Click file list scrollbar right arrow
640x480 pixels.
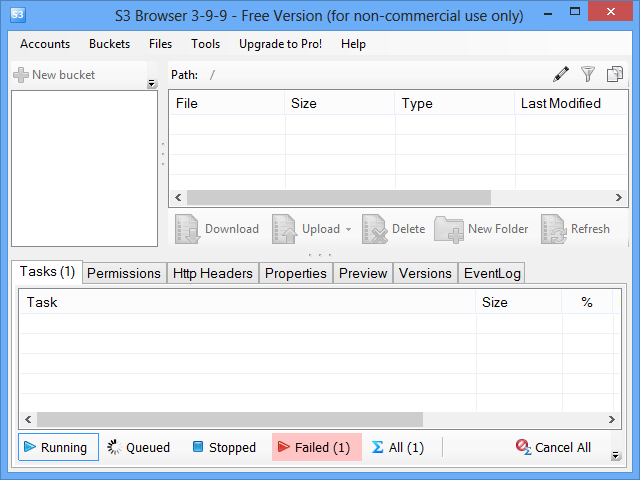[x=619, y=198]
